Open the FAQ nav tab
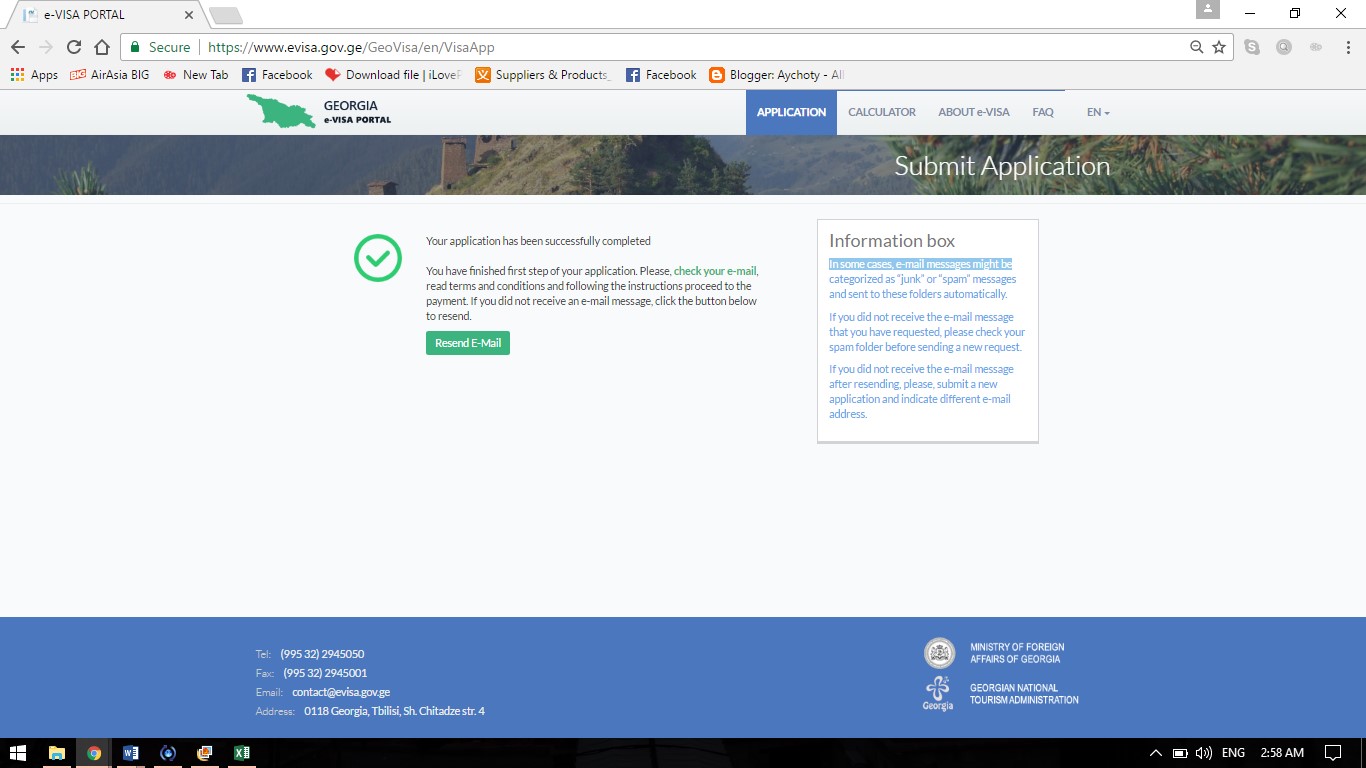This screenshot has height=768, width=1366. tap(1043, 112)
